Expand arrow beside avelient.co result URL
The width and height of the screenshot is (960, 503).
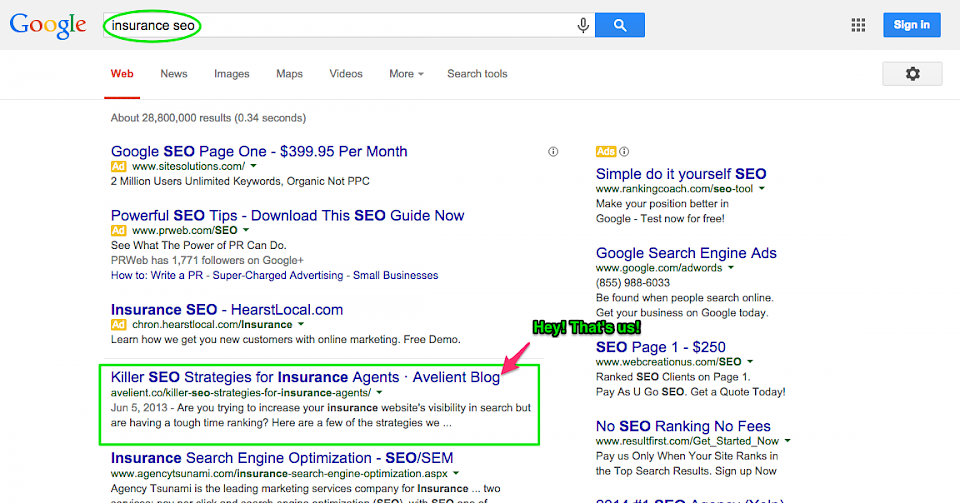[379, 392]
